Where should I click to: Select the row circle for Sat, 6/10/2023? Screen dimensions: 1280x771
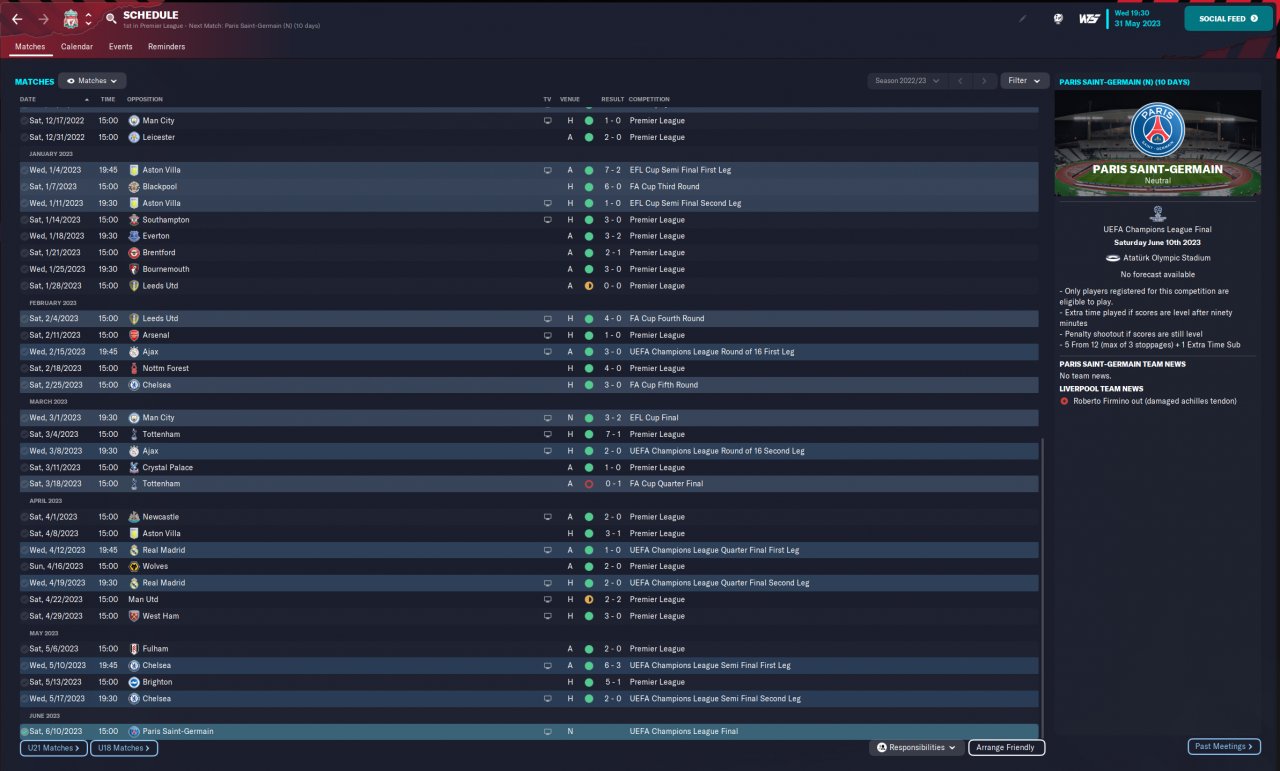click(x=24, y=732)
